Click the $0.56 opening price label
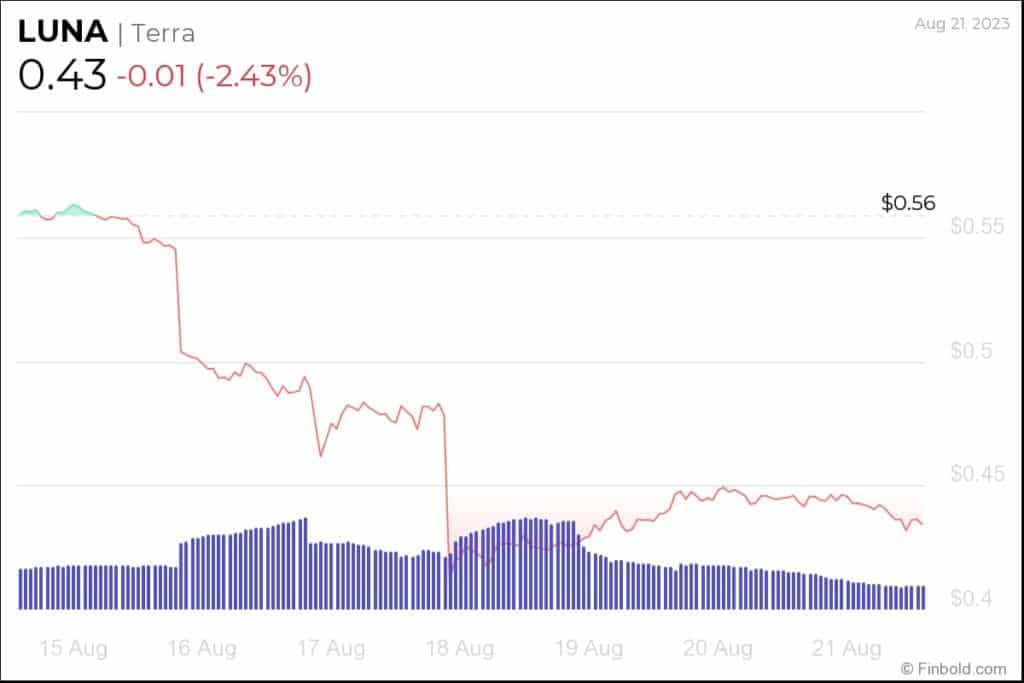The width and height of the screenshot is (1024, 683). click(x=908, y=203)
